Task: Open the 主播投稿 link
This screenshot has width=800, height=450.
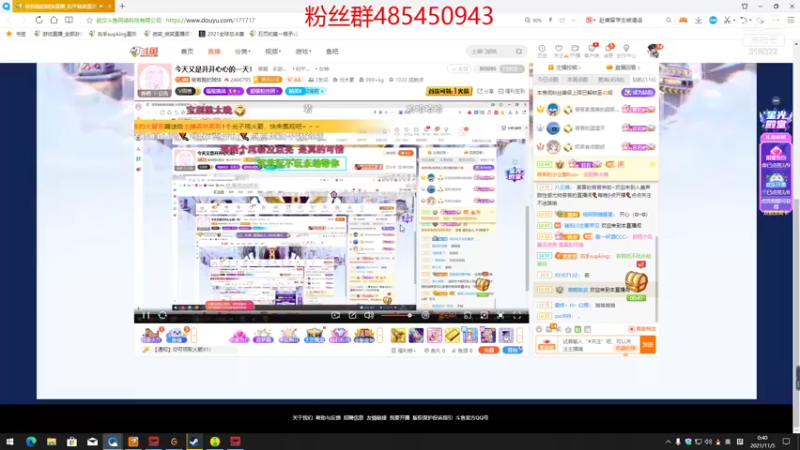Action: pos(565,67)
